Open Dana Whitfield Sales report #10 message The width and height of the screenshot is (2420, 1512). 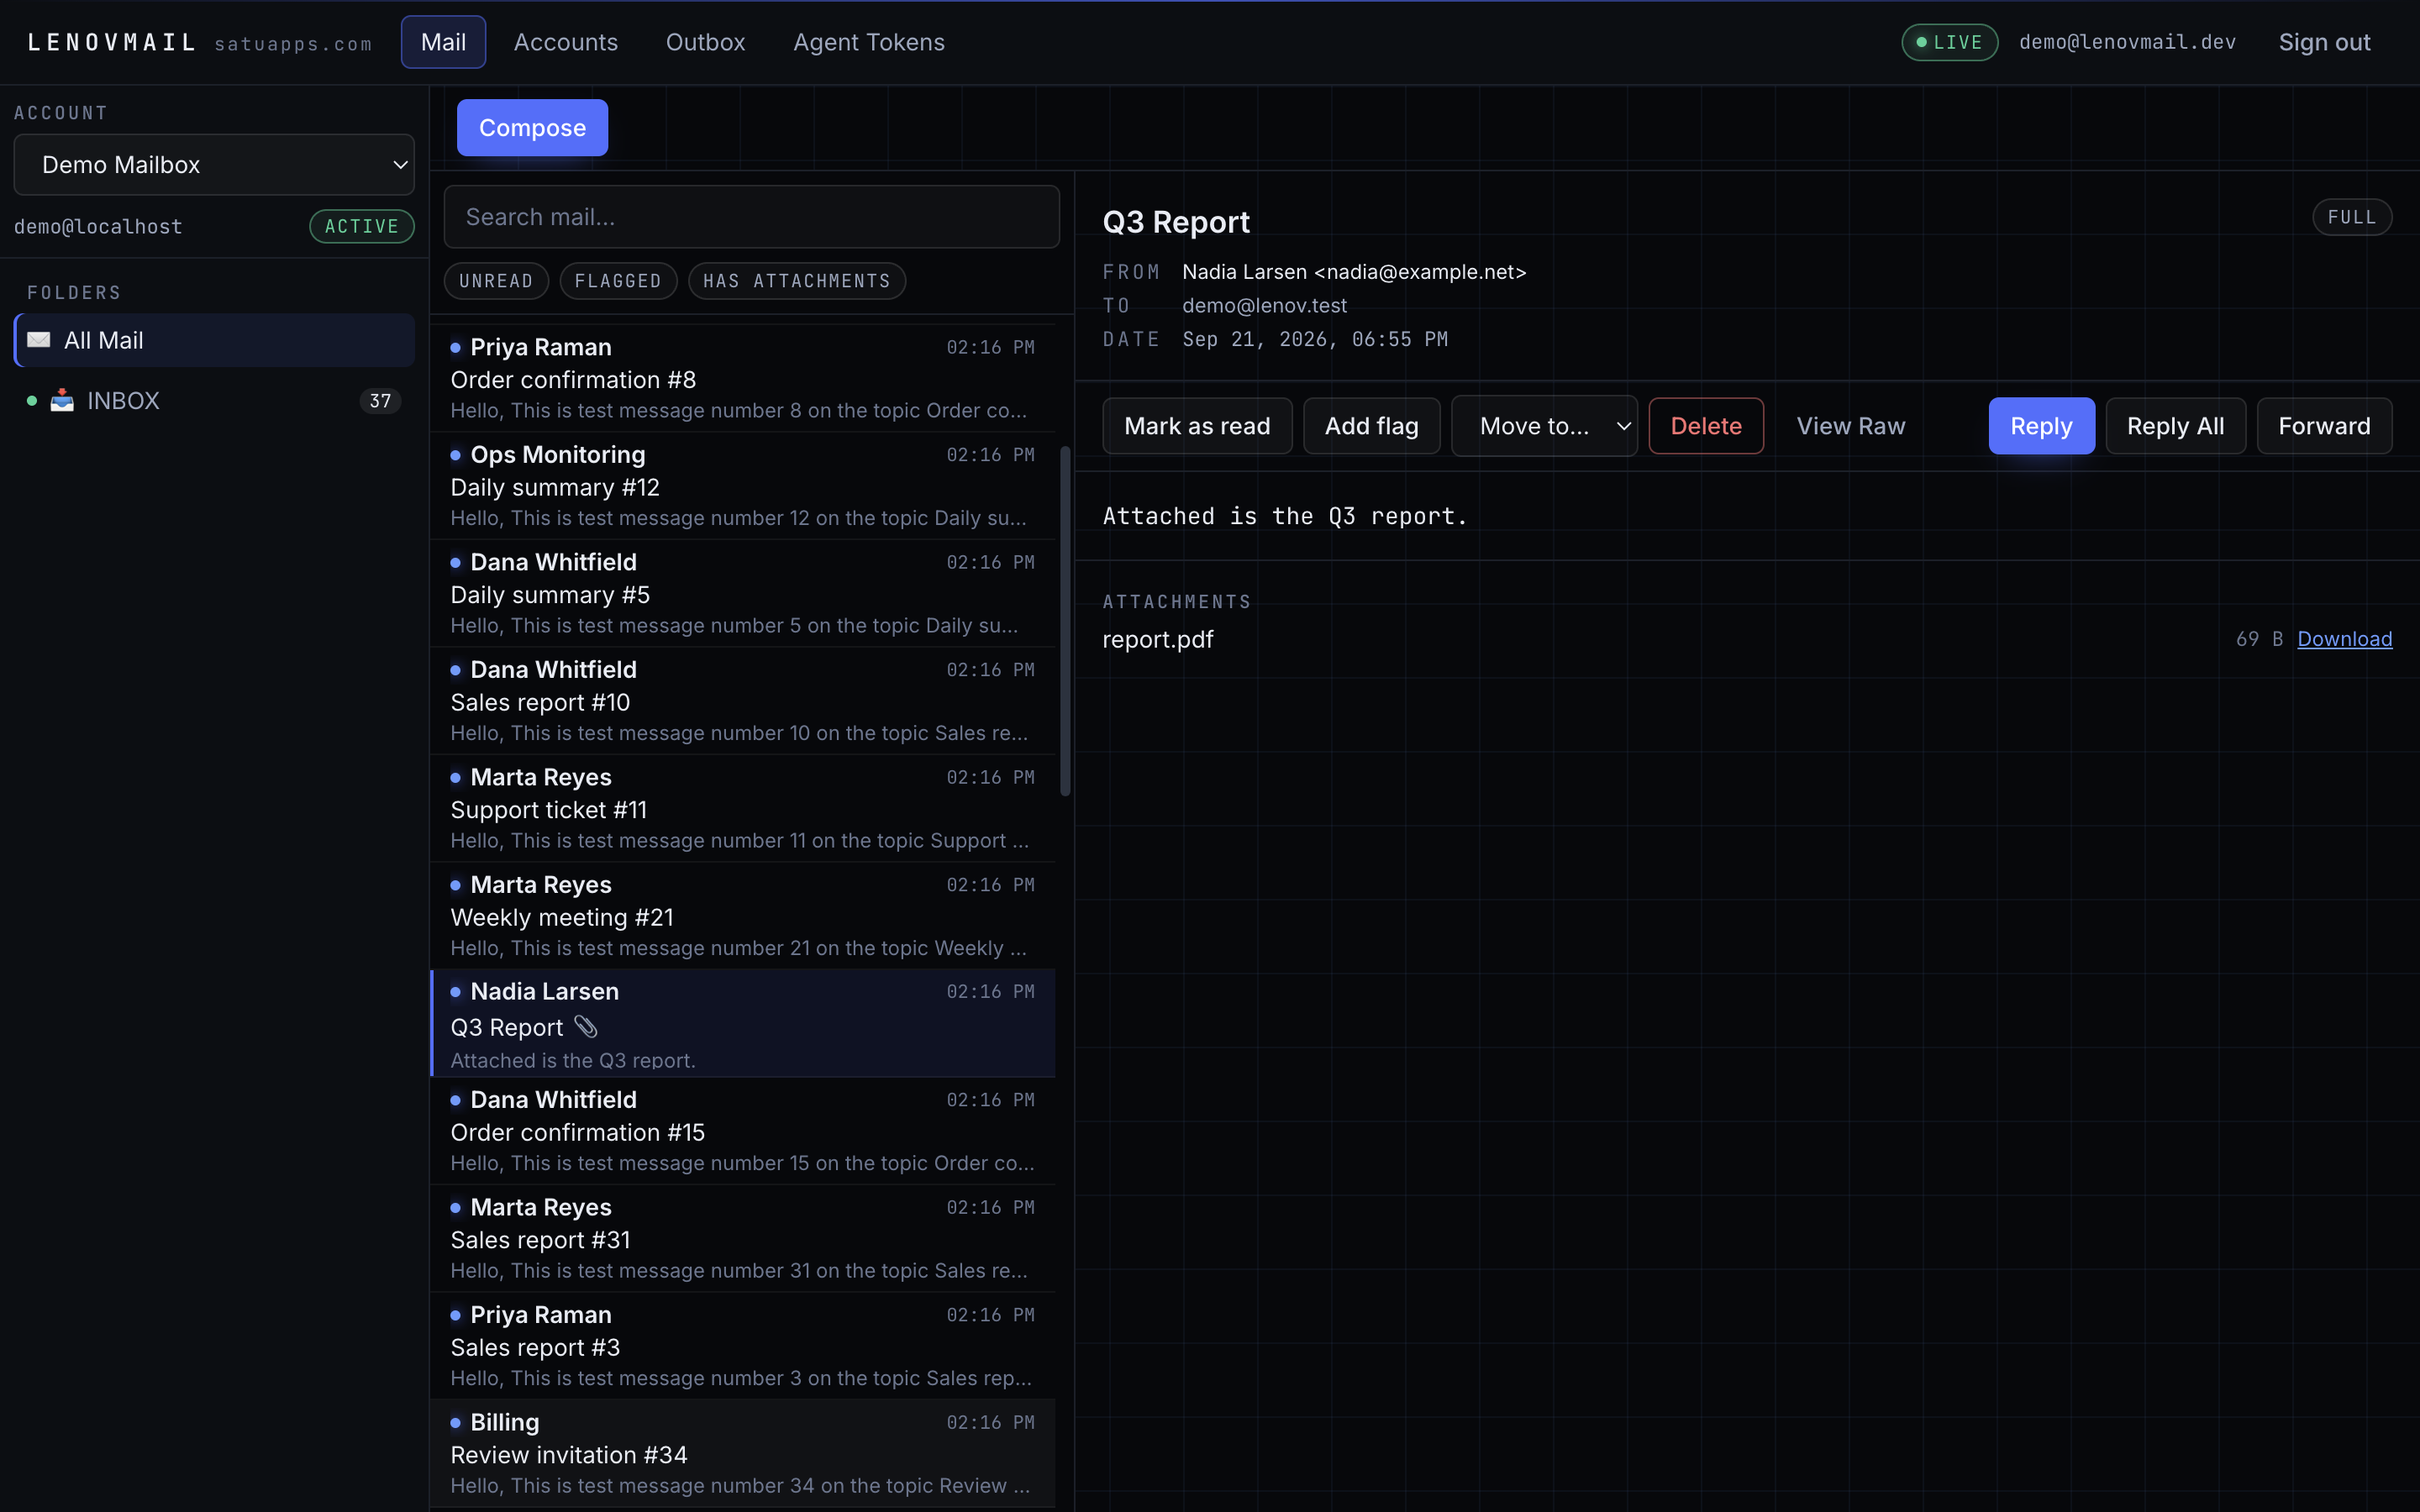click(x=742, y=701)
